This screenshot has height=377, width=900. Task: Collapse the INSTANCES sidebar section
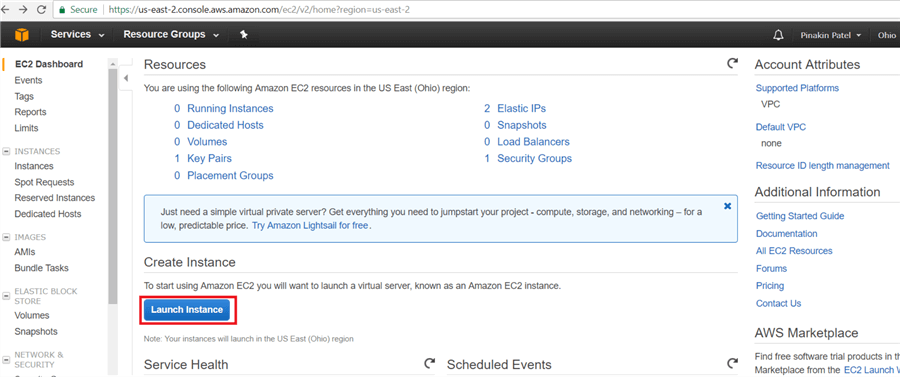point(6,151)
